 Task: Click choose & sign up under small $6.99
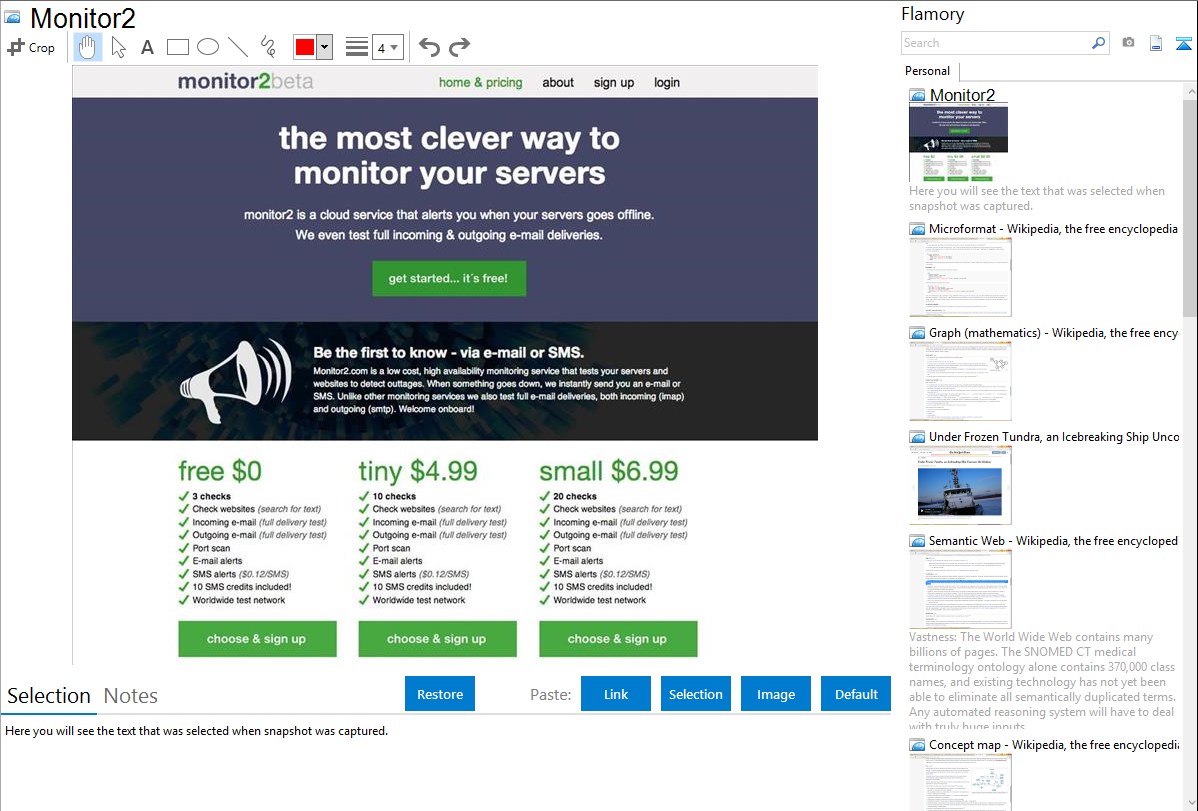(617, 638)
